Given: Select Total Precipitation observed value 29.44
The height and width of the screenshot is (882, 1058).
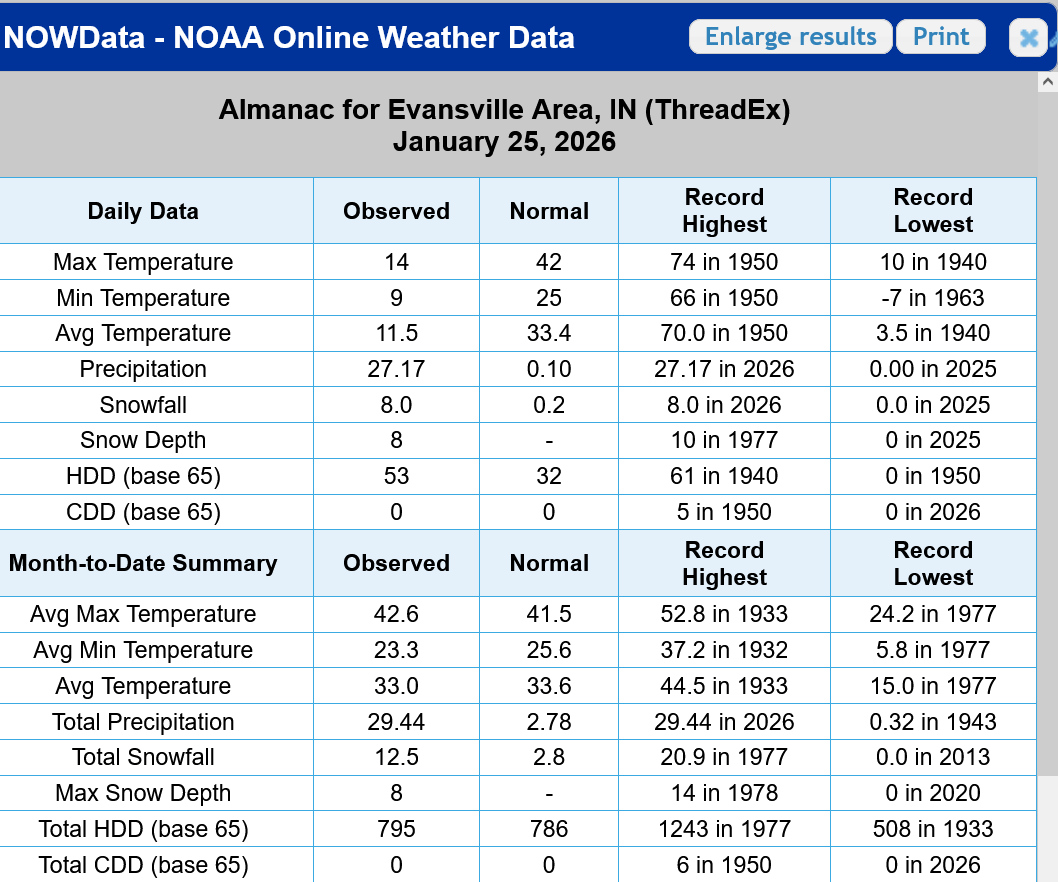Looking at the screenshot, I should pyautogui.click(x=396, y=722).
